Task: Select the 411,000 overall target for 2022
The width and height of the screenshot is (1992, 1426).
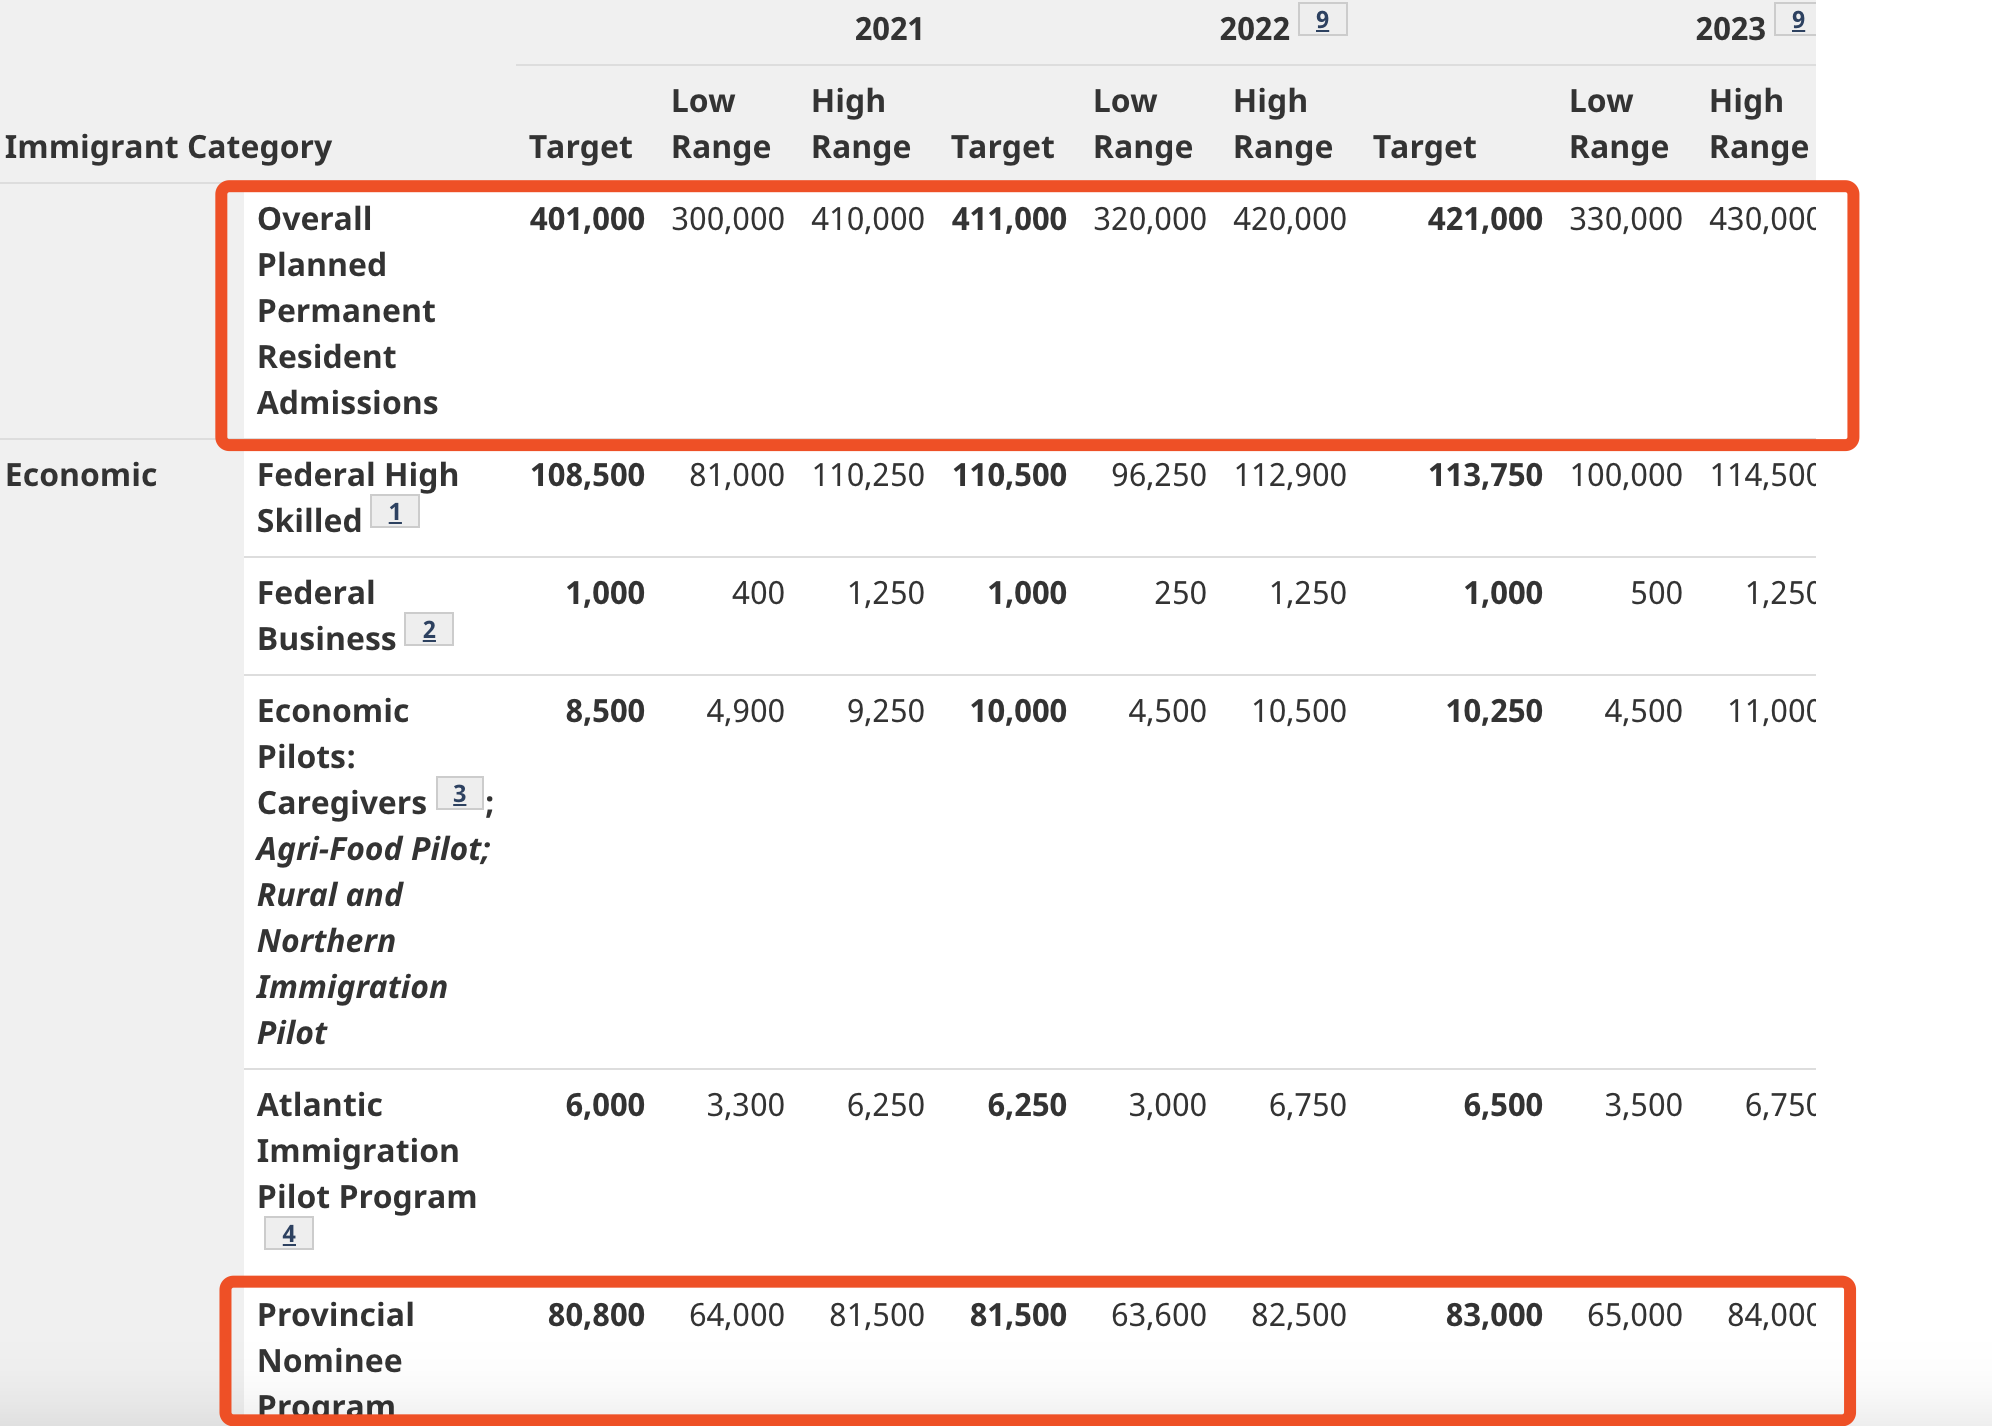Action: [1009, 219]
